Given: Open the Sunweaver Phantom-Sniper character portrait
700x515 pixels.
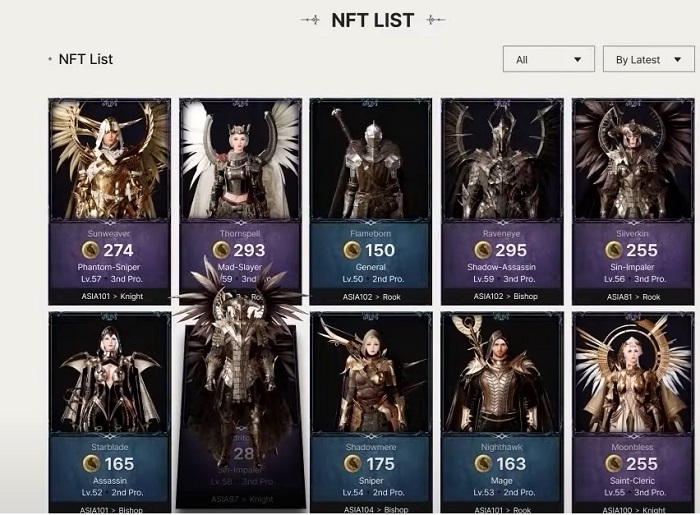Looking at the screenshot, I should pos(109,160).
